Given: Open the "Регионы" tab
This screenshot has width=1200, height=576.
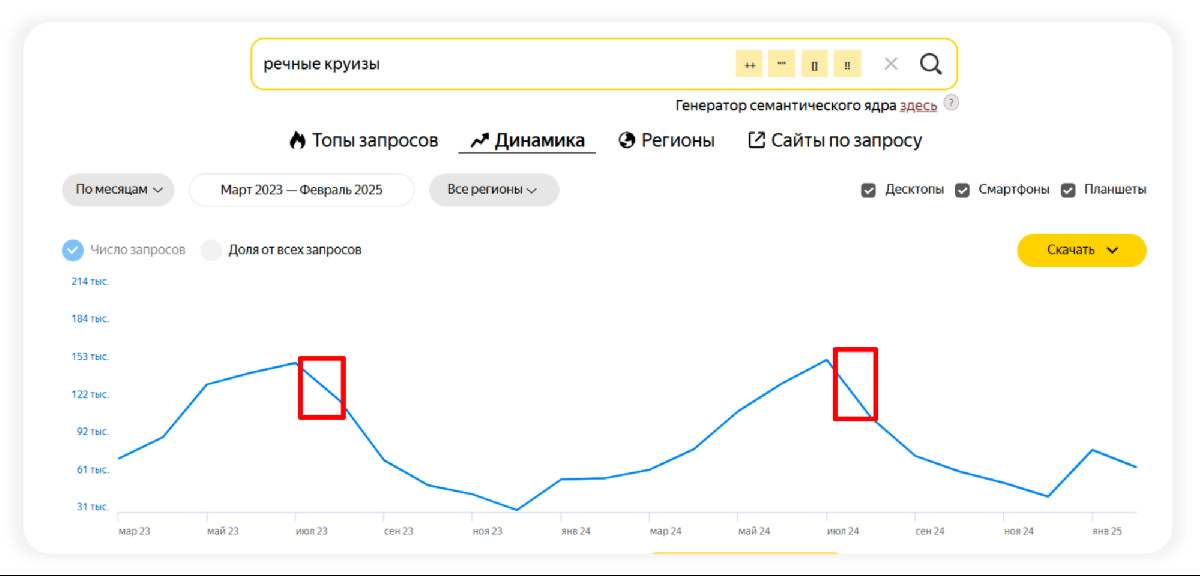Looking at the screenshot, I should 667,141.
